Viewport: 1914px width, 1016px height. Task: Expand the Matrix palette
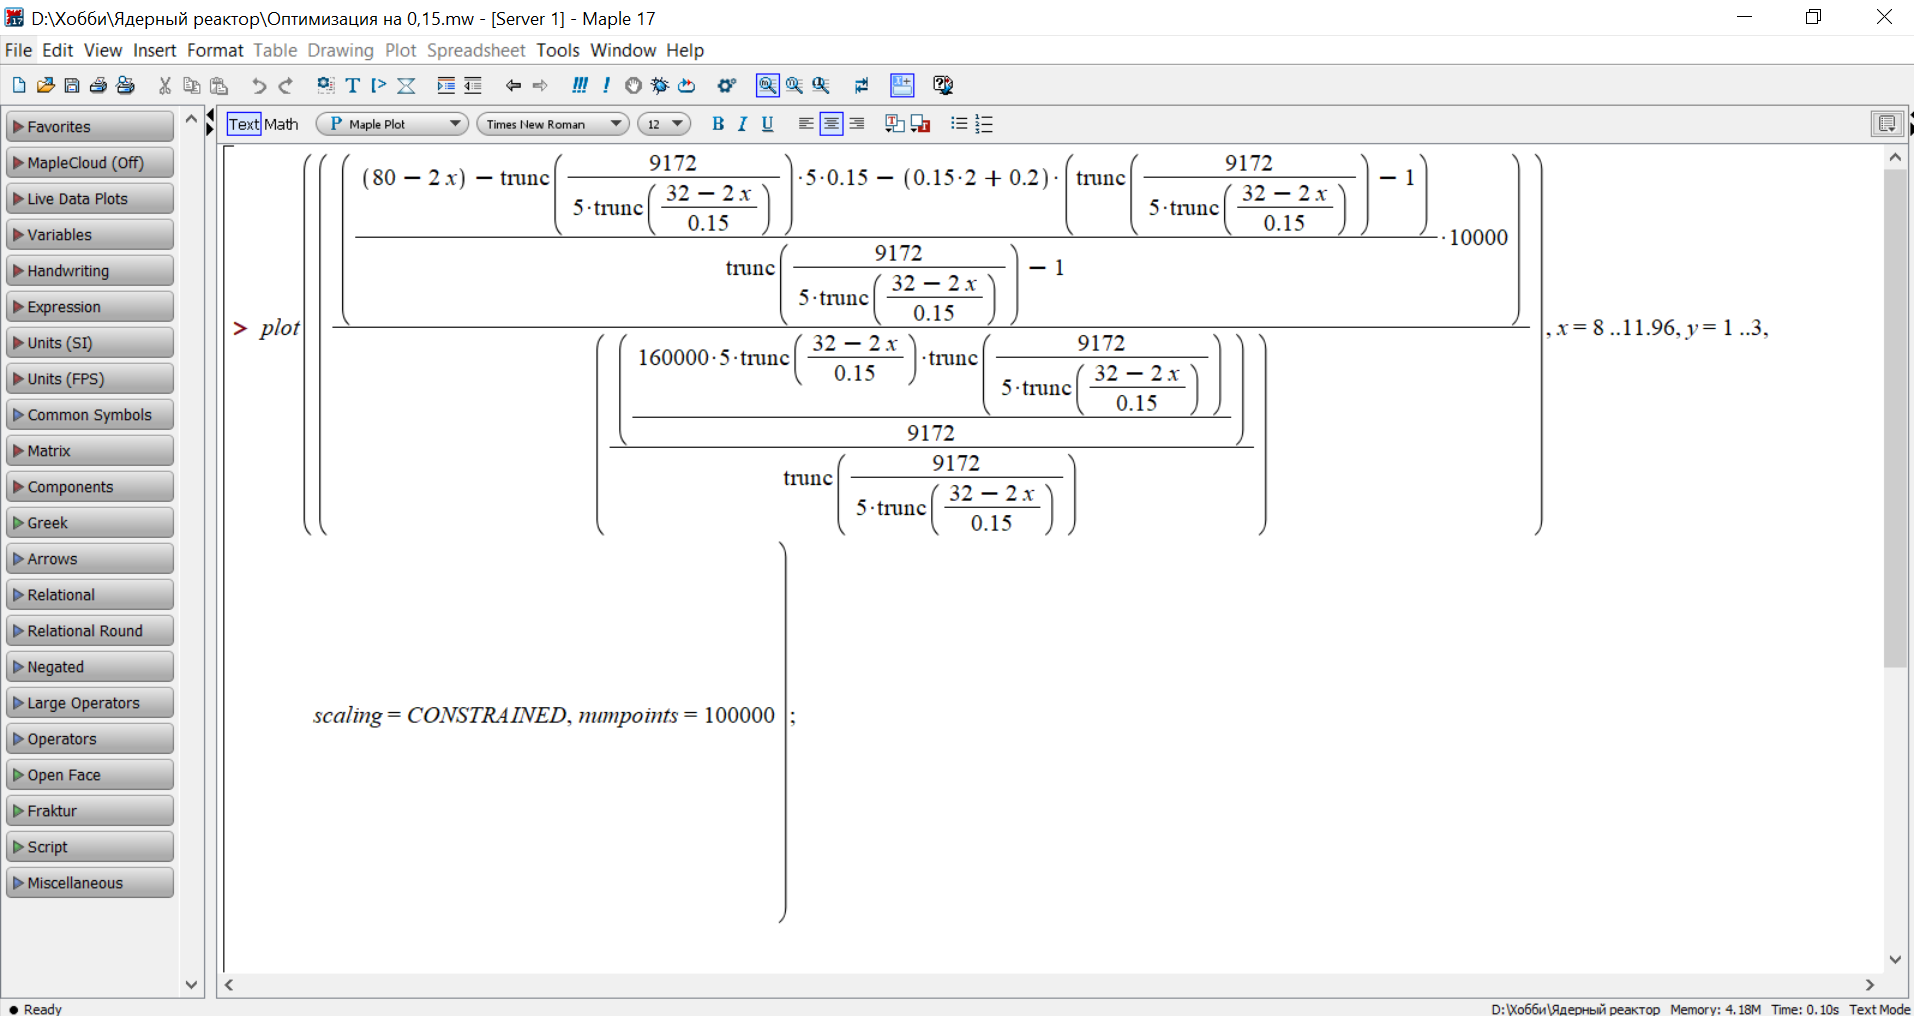click(90, 451)
